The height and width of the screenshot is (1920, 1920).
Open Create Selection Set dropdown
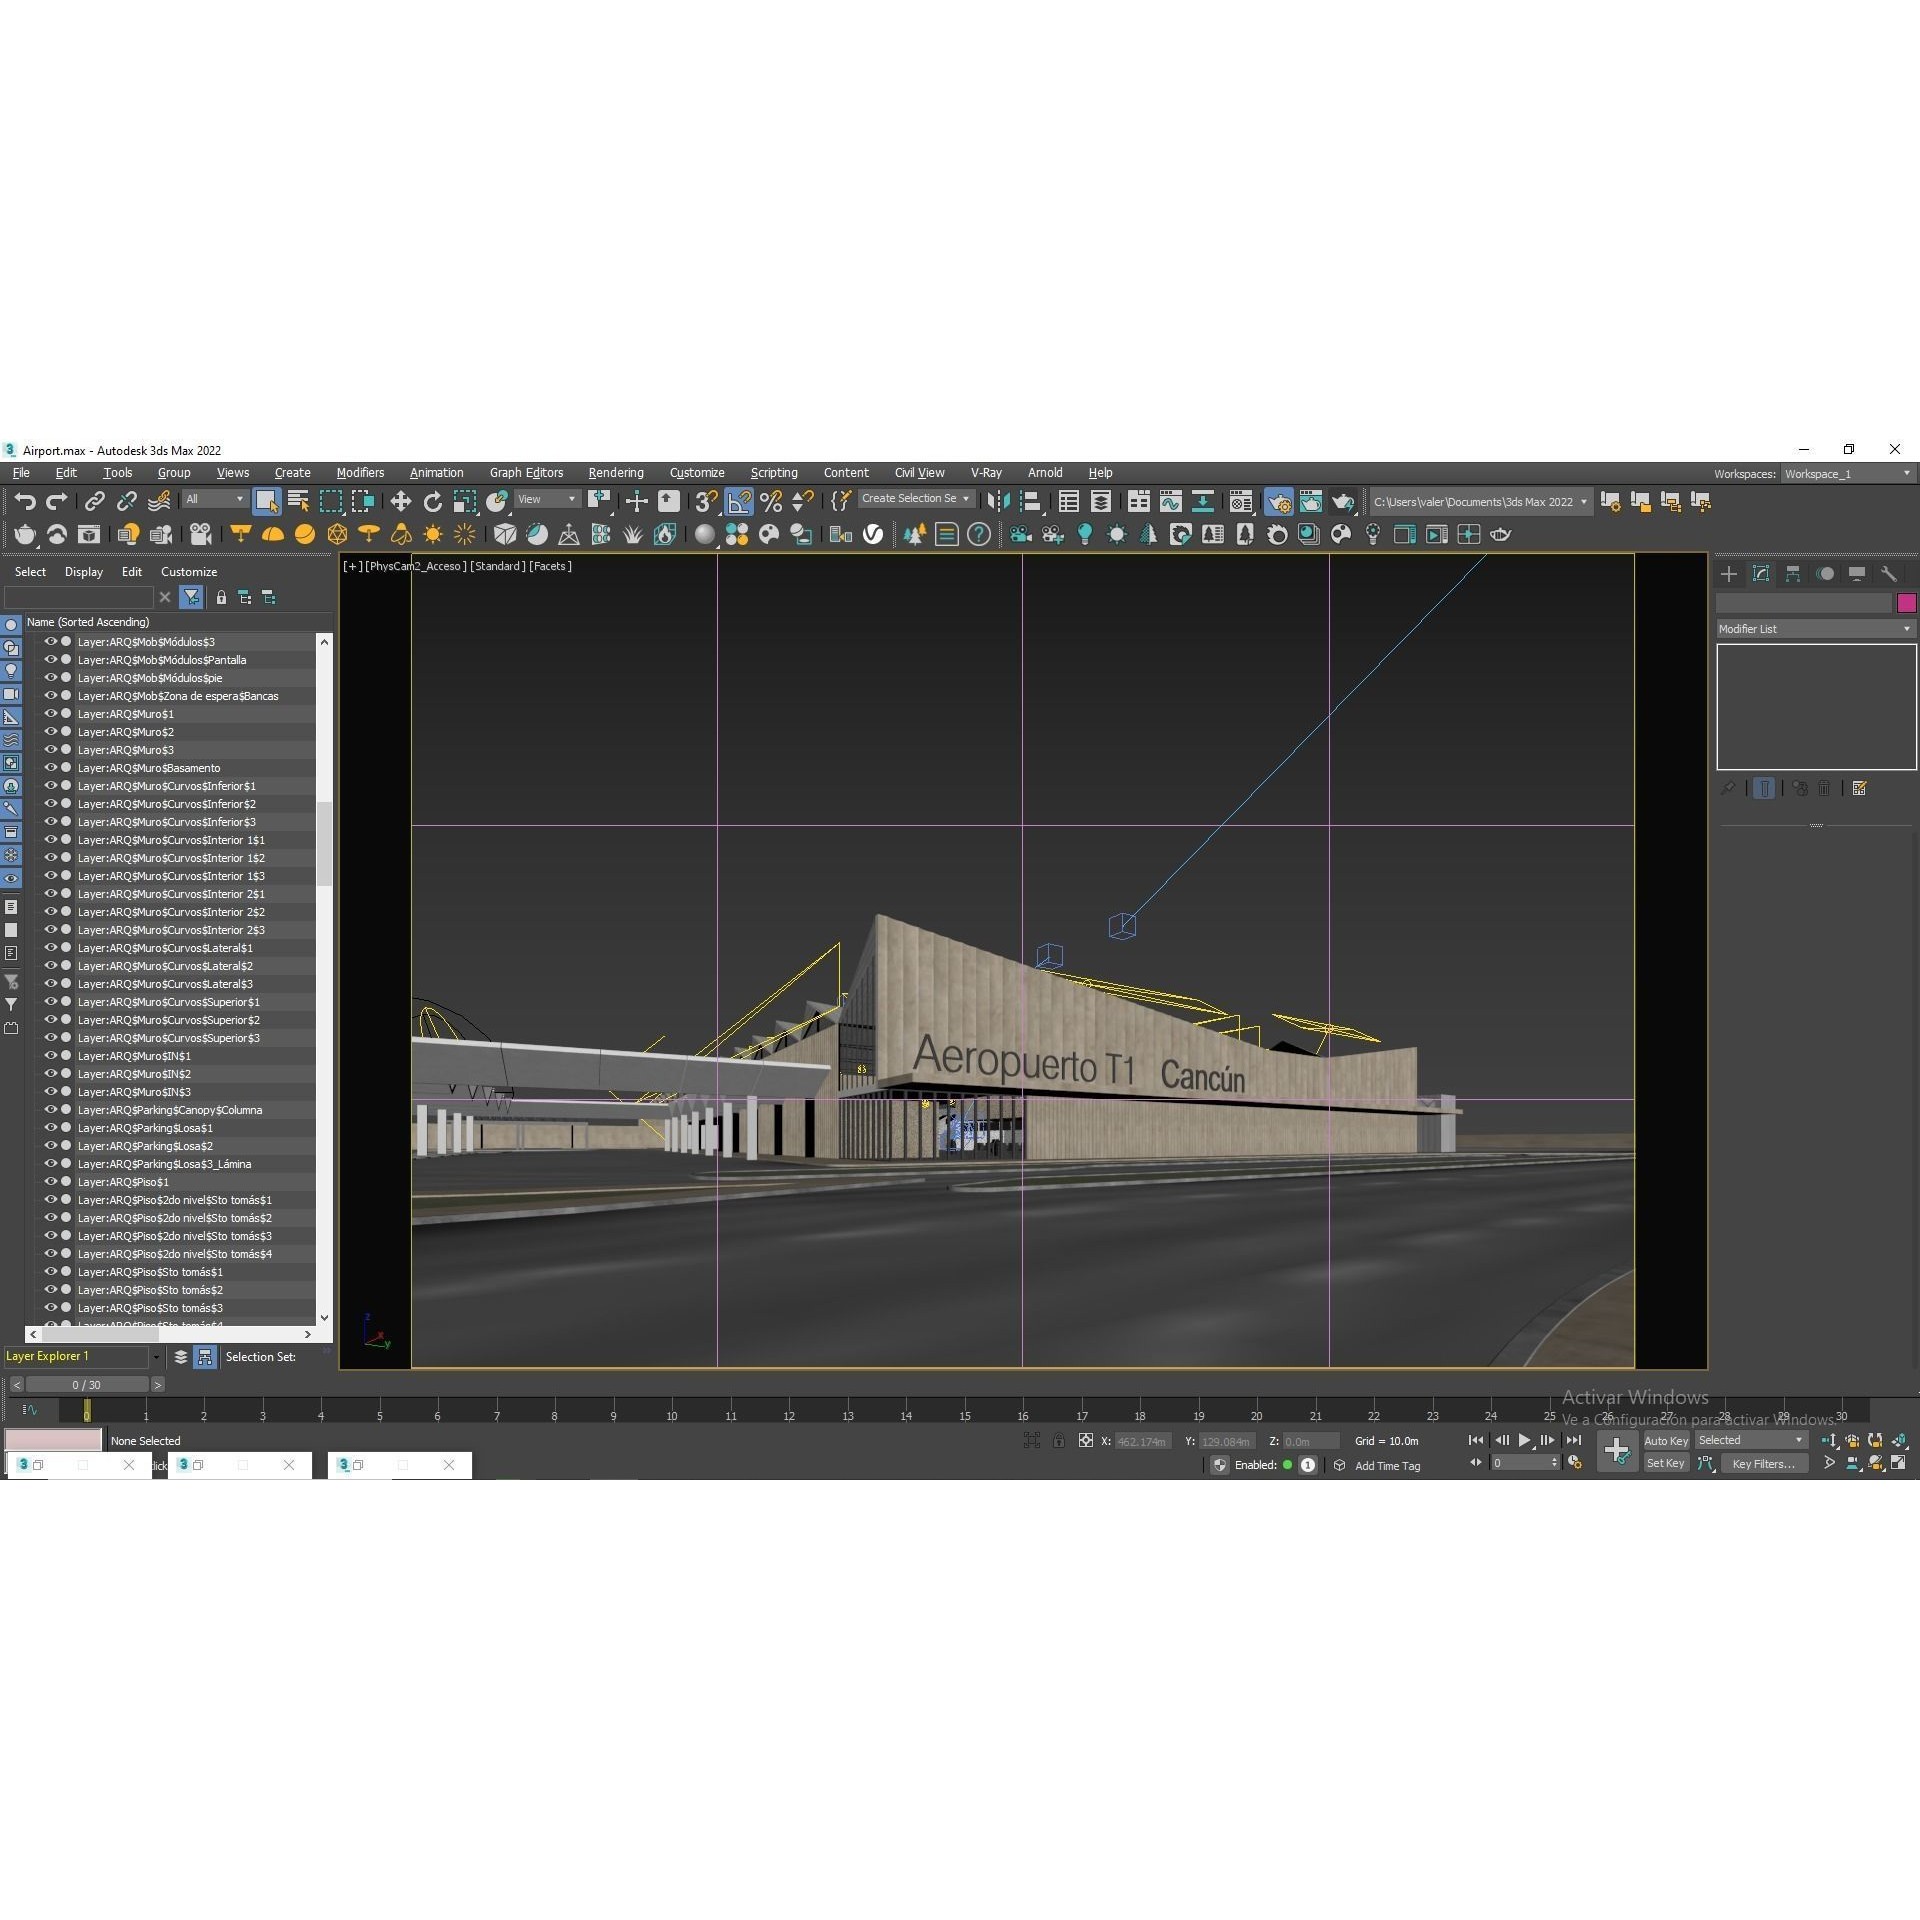click(x=916, y=499)
